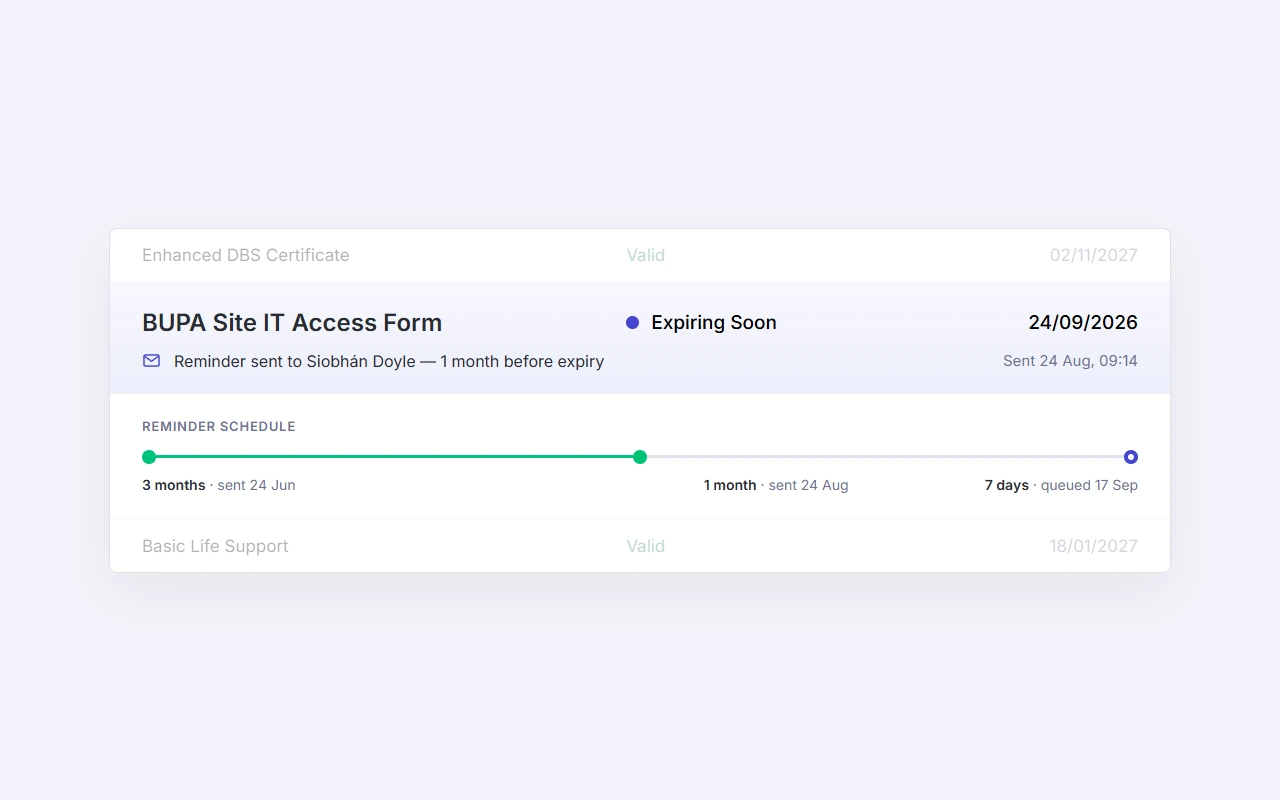Select the 1 month timeline marker
Viewport: 1280px width, 800px height.
[x=640, y=457]
